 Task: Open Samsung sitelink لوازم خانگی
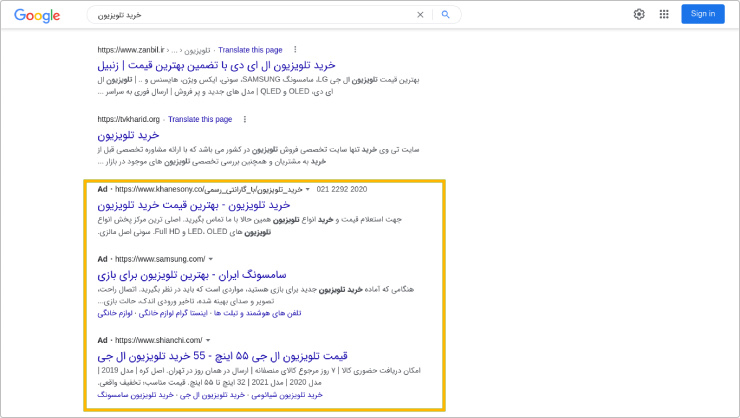pyautogui.click(x=115, y=313)
